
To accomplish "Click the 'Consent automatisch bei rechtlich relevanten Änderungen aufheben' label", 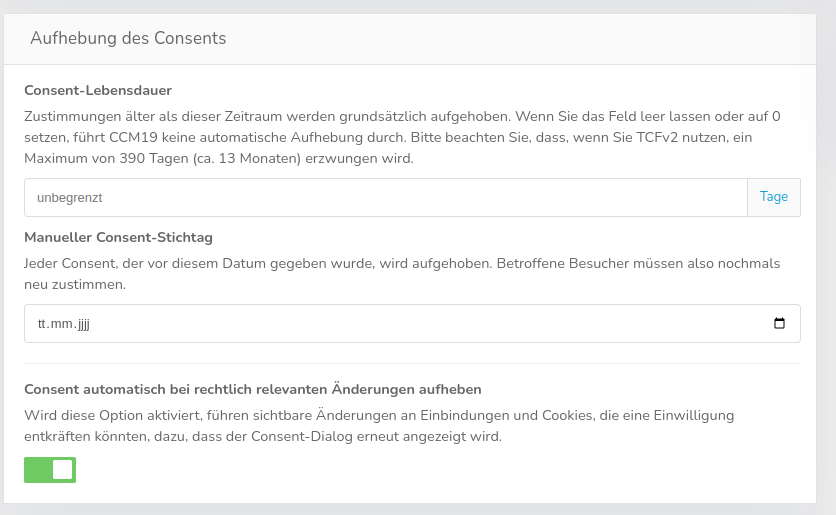I will (x=253, y=389).
